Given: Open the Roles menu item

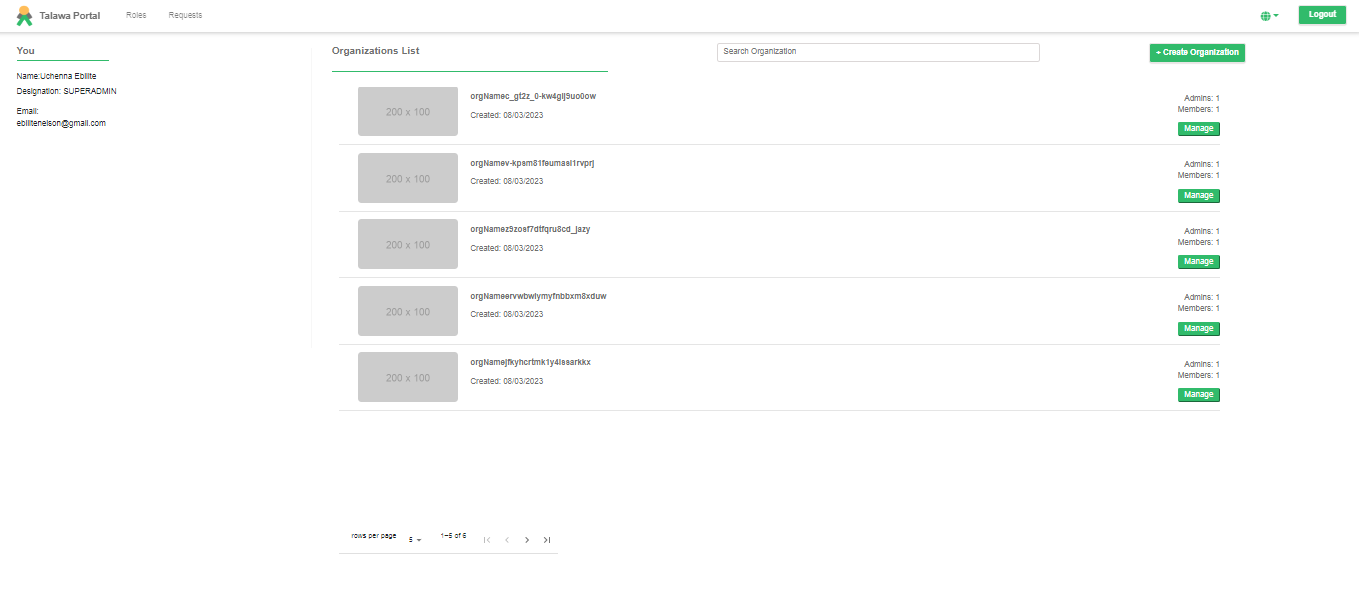Looking at the screenshot, I should coord(135,15).
